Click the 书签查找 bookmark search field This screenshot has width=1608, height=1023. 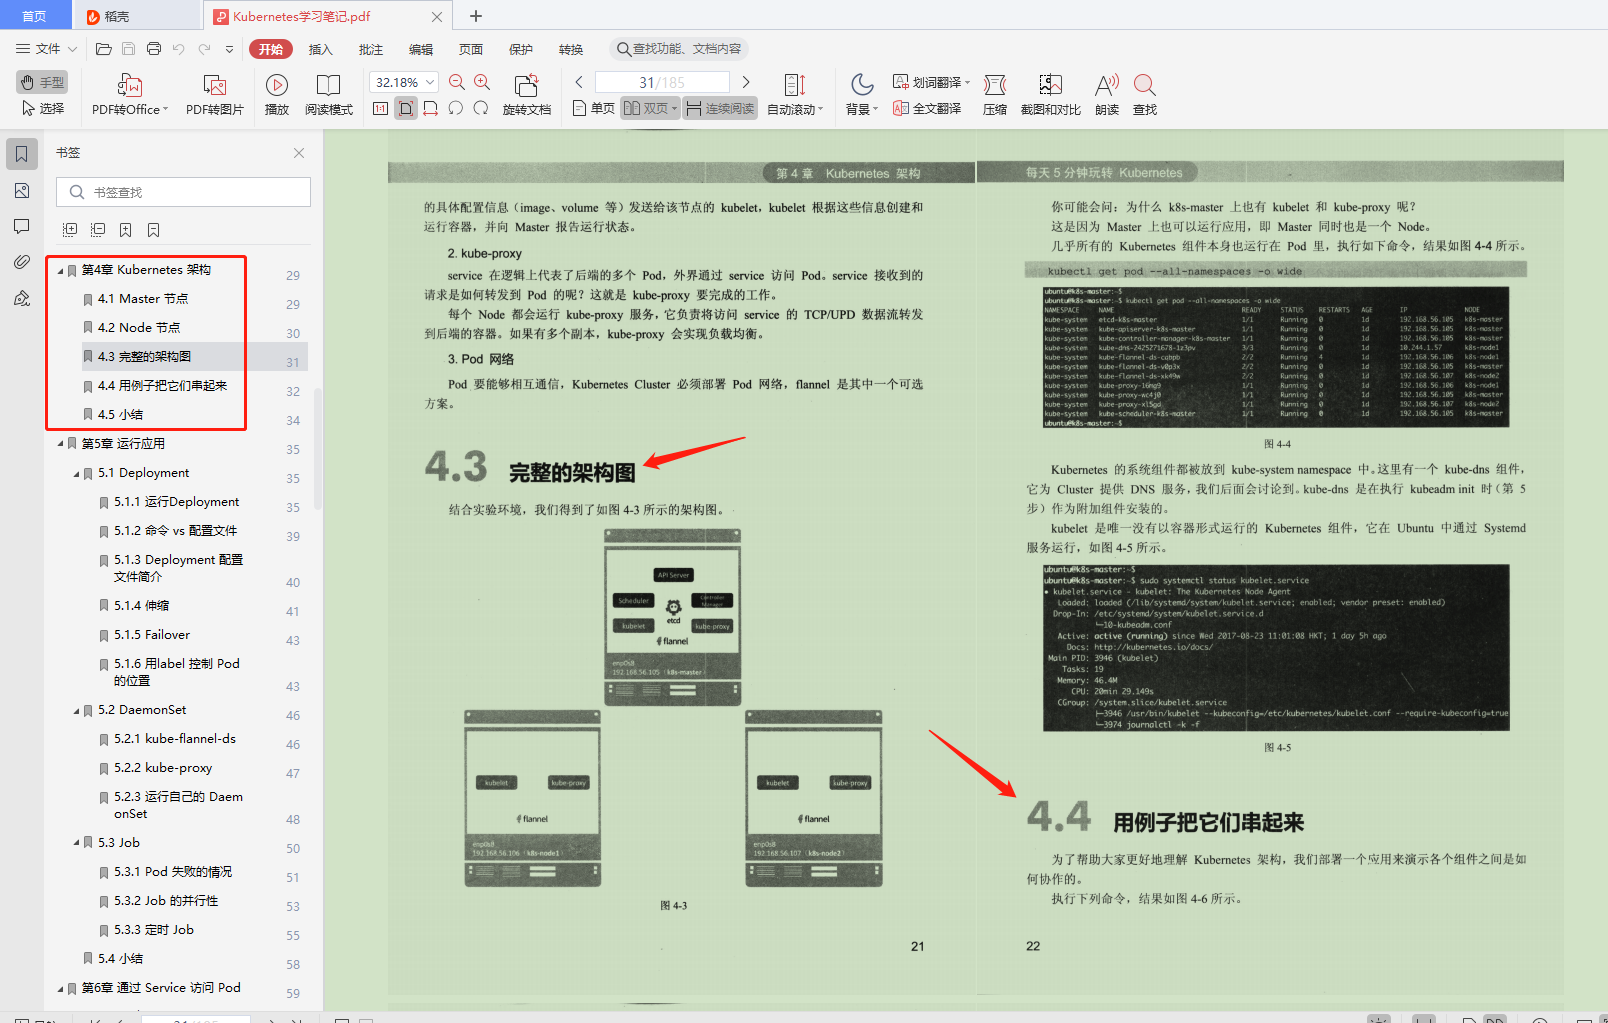[x=183, y=192]
